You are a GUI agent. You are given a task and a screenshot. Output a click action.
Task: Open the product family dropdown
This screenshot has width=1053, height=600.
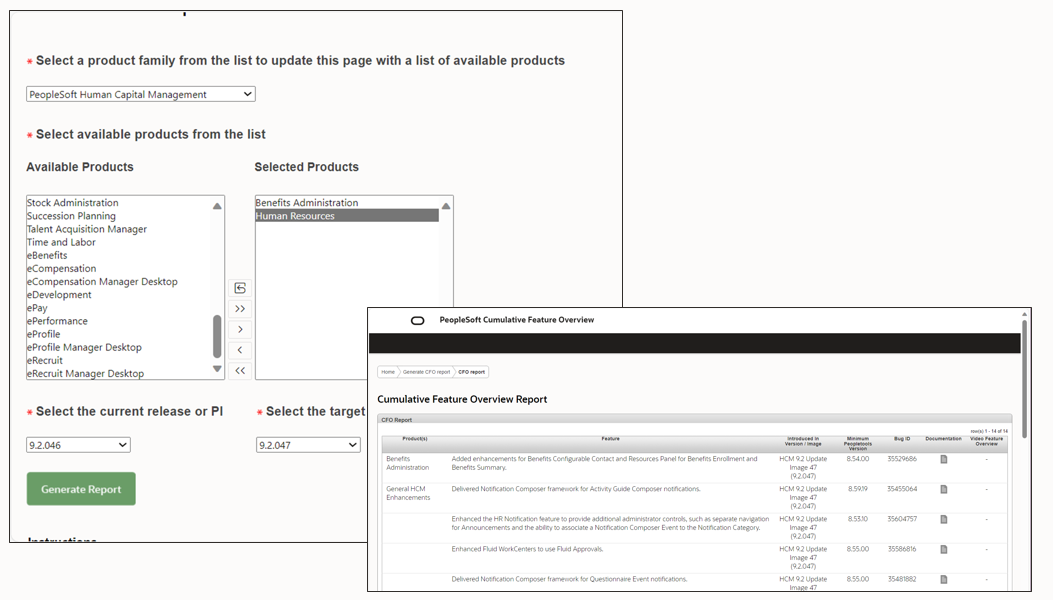140,94
